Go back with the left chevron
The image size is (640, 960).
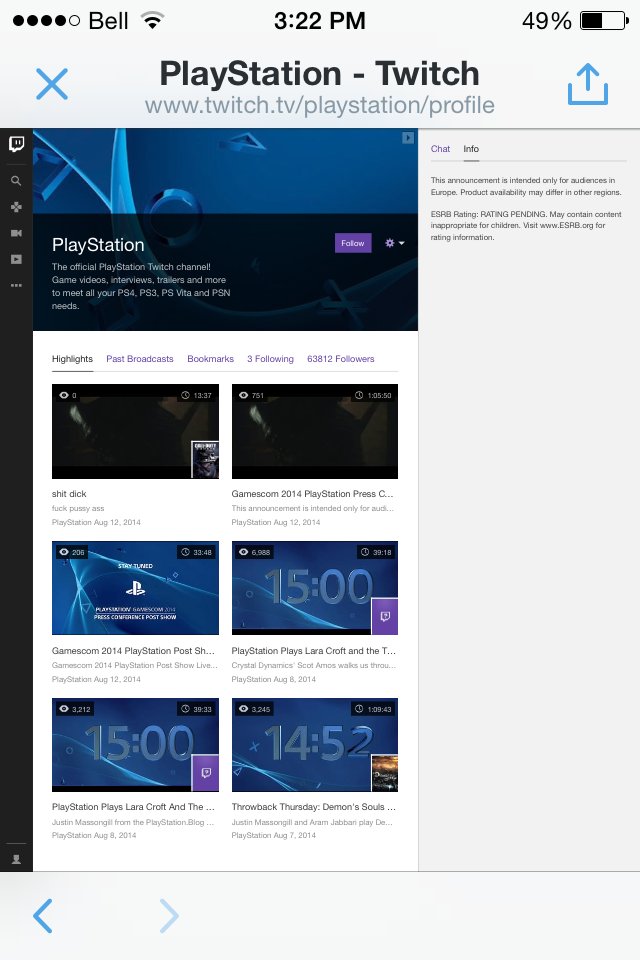[x=42, y=915]
